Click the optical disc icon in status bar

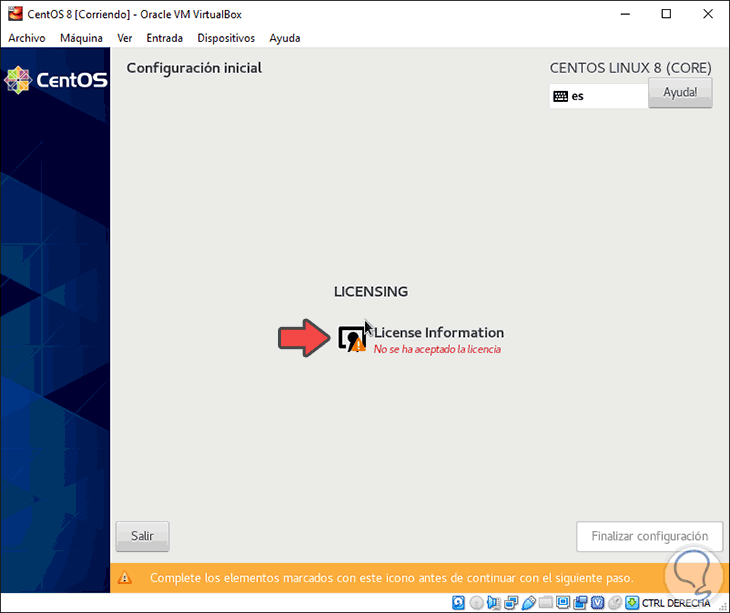pyautogui.click(x=476, y=603)
